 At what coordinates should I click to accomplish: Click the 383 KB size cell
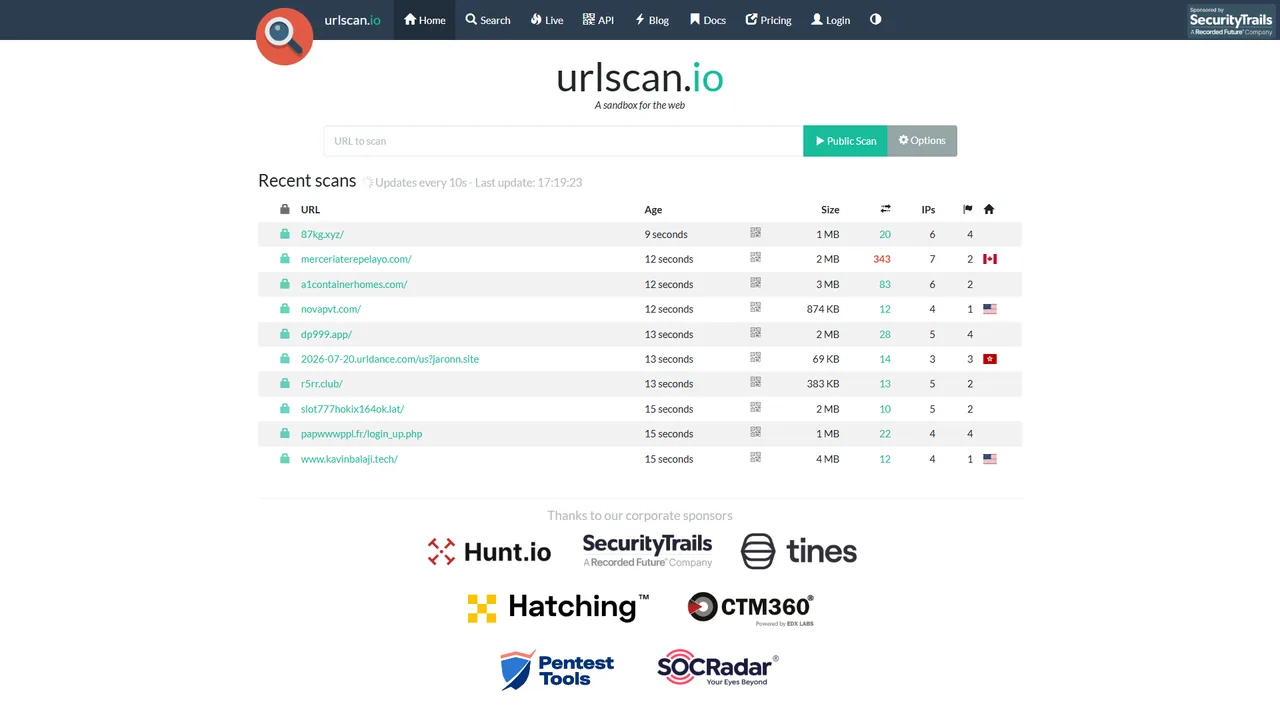[x=823, y=384]
